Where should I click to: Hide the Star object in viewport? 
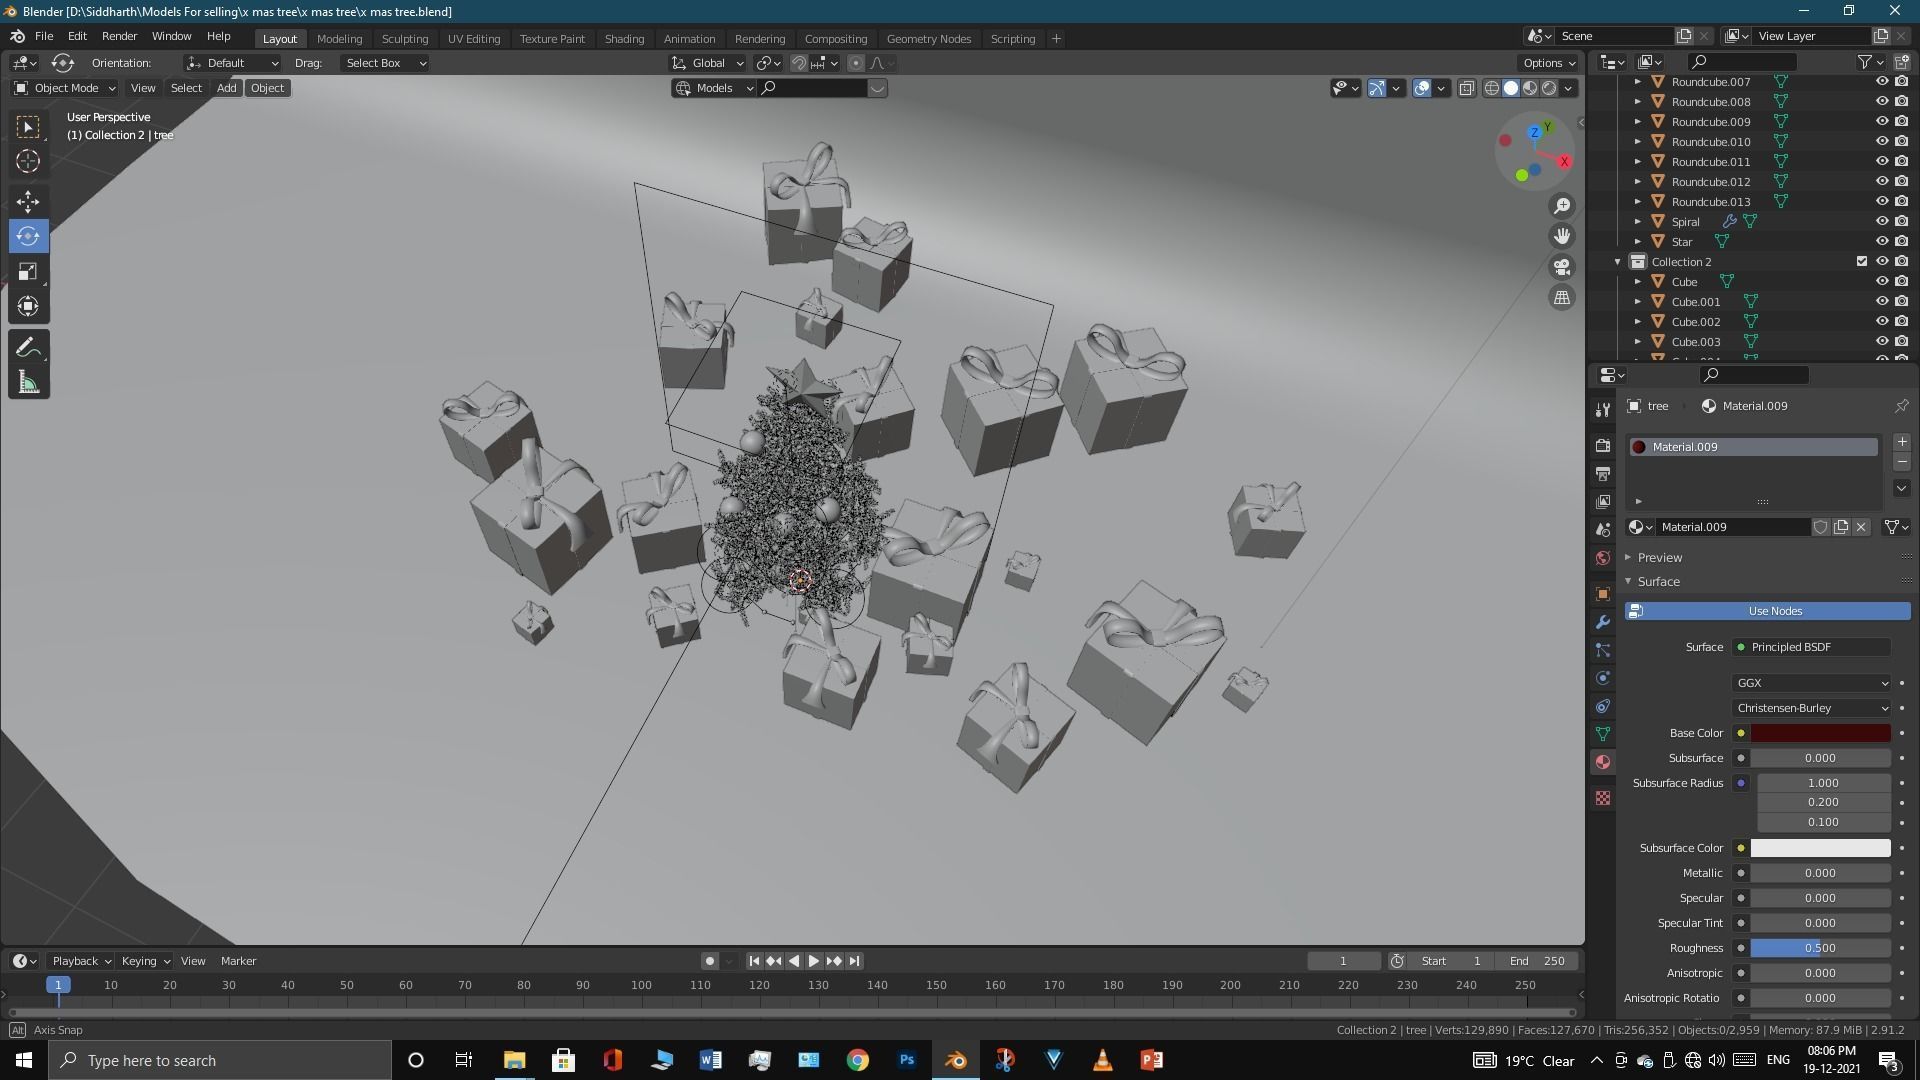1881,241
